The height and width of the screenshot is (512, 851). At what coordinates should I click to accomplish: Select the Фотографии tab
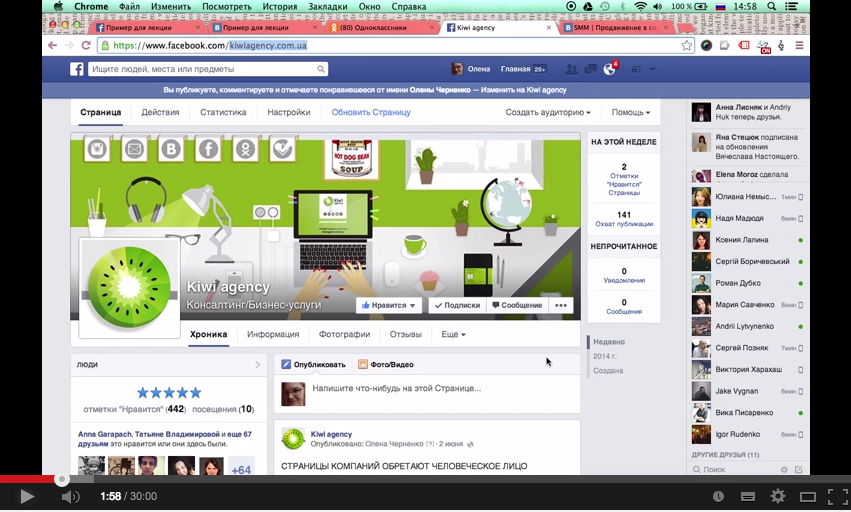(x=345, y=334)
